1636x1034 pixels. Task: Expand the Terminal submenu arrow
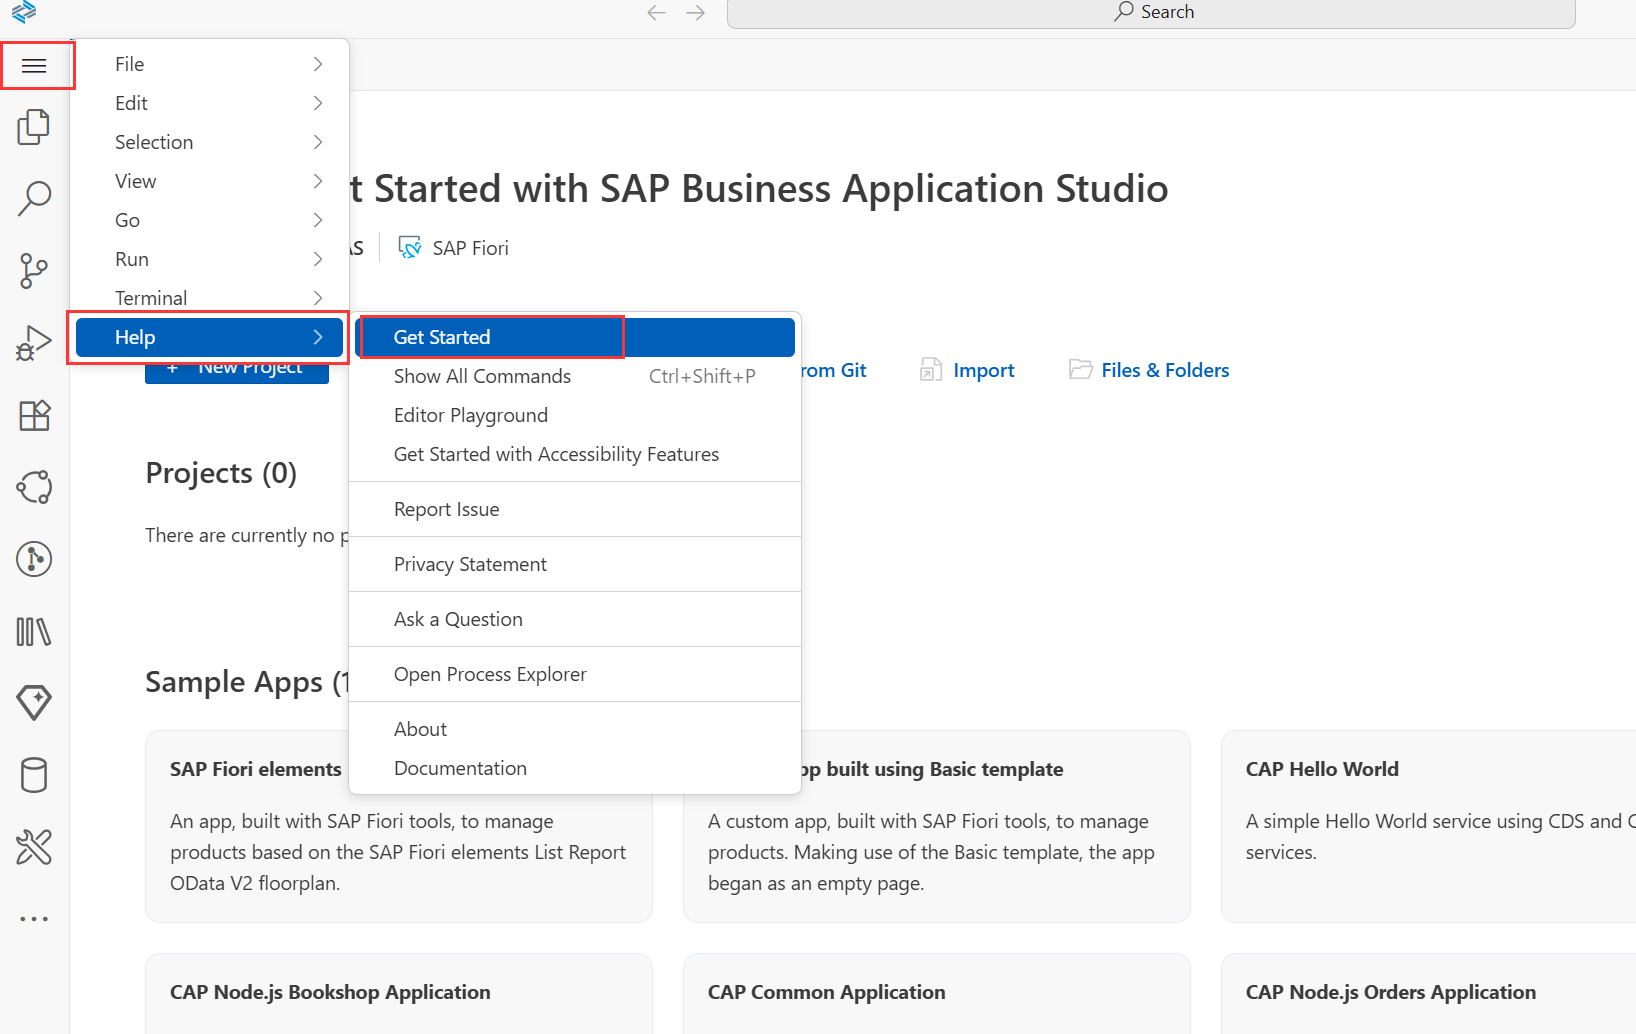(318, 298)
